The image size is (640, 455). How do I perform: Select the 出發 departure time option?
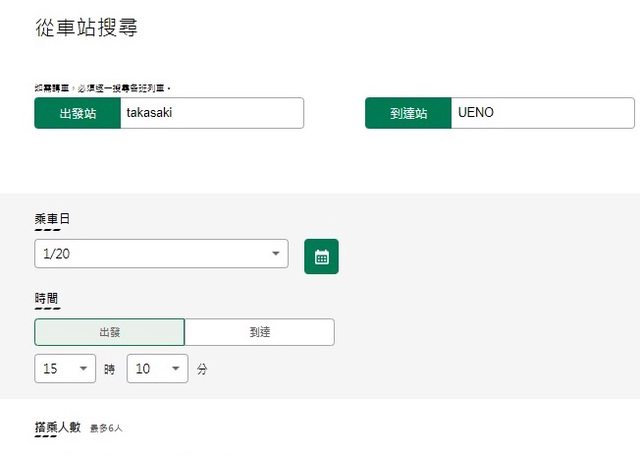point(109,332)
